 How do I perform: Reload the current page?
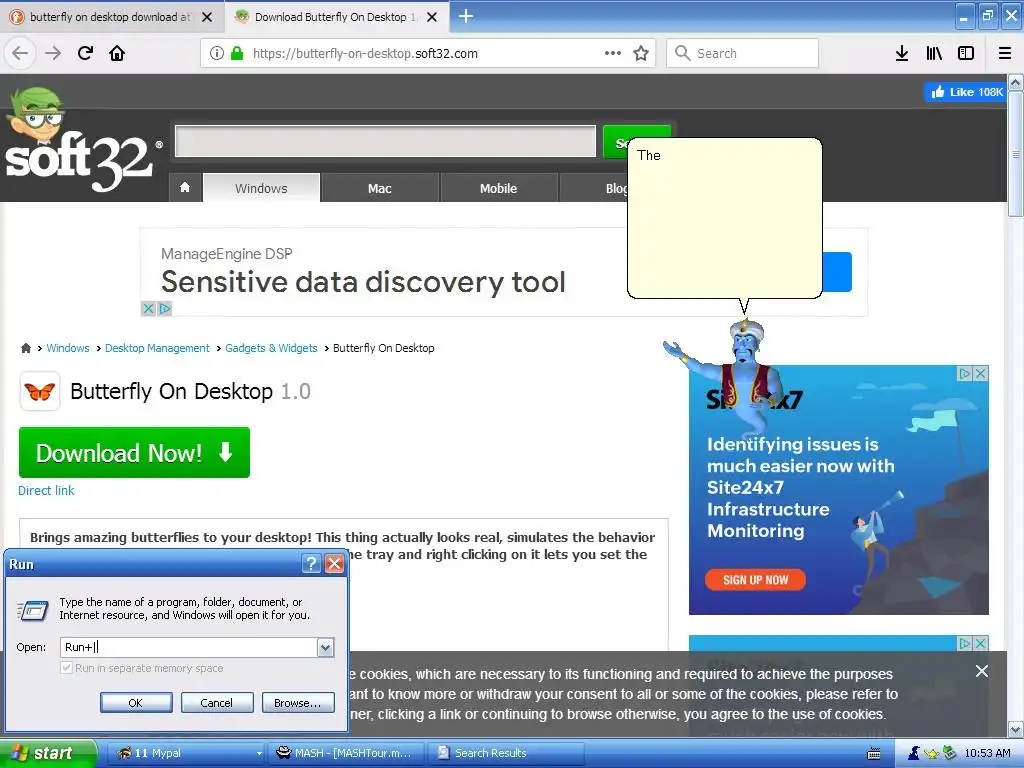point(86,53)
